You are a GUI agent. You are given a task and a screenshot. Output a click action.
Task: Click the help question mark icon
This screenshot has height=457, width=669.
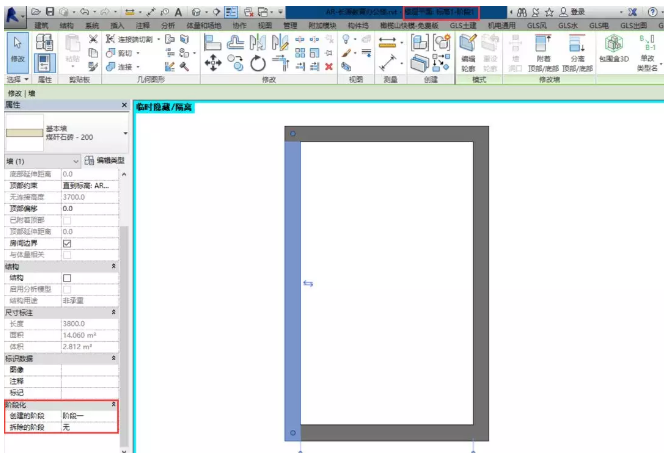pyautogui.click(x=652, y=12)
